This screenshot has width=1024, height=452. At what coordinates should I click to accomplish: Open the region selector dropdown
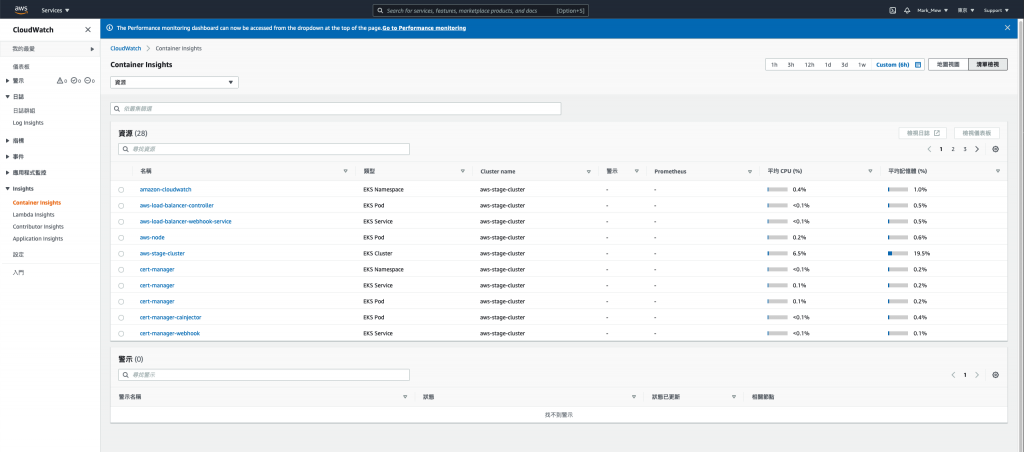pos(966,10)
